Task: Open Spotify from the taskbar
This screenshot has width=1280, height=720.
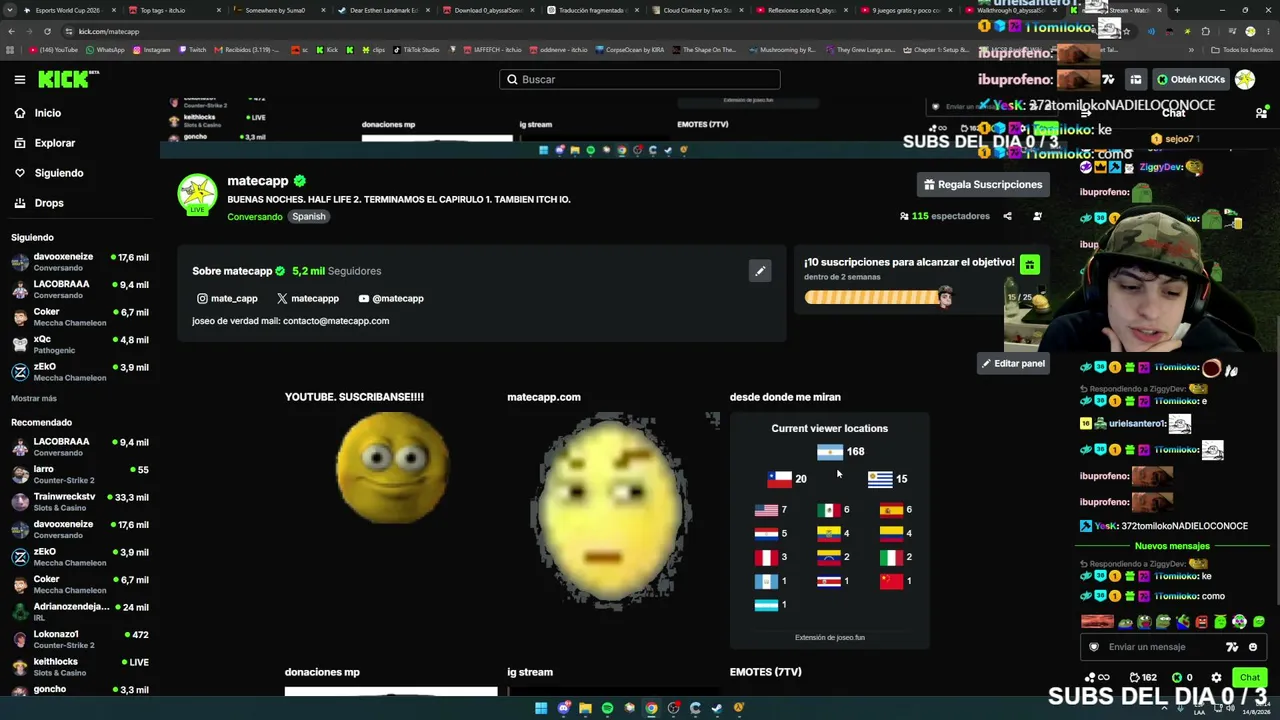Action: tap(607, 708)
